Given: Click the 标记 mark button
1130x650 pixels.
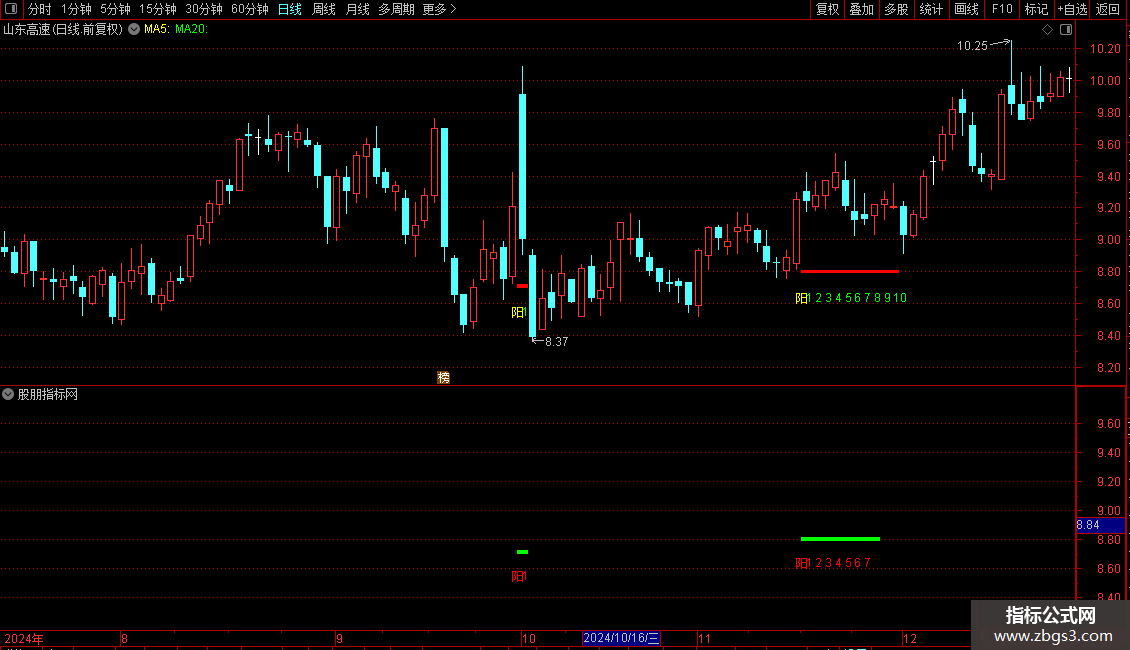Looking at the screenshot, I should 1036,9.
